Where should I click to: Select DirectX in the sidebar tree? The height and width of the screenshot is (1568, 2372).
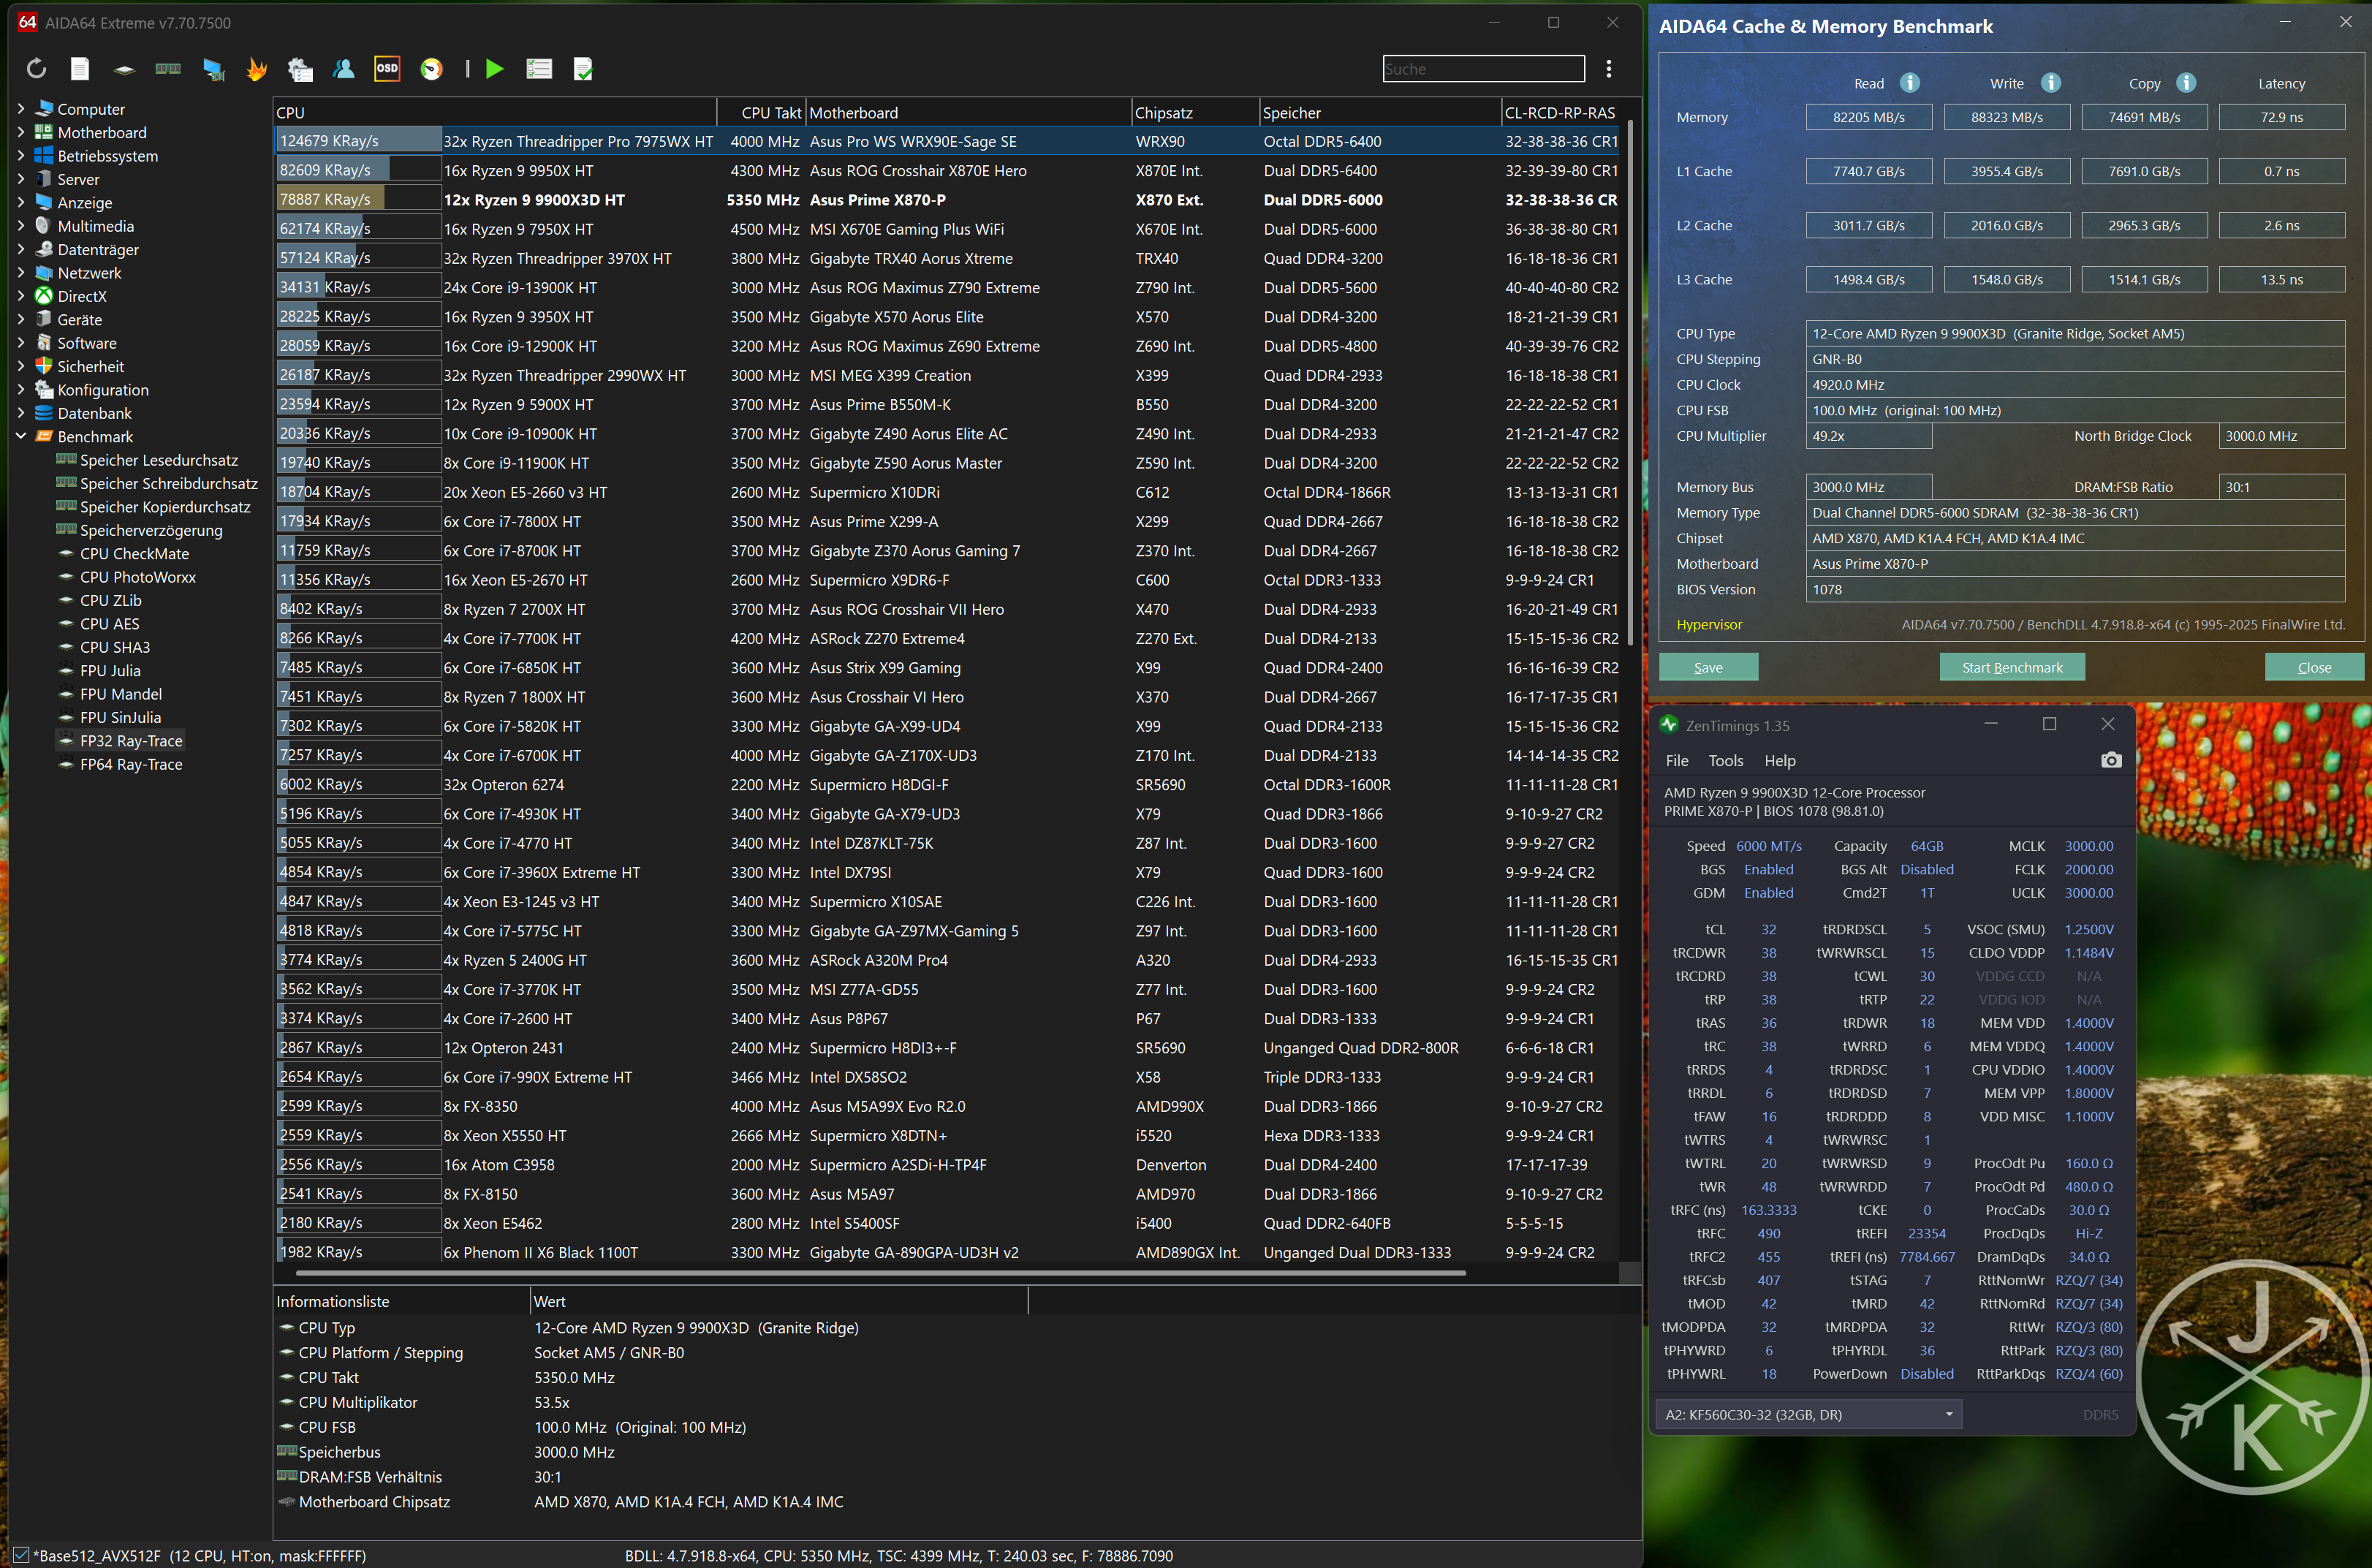click(x=82, y=296)
